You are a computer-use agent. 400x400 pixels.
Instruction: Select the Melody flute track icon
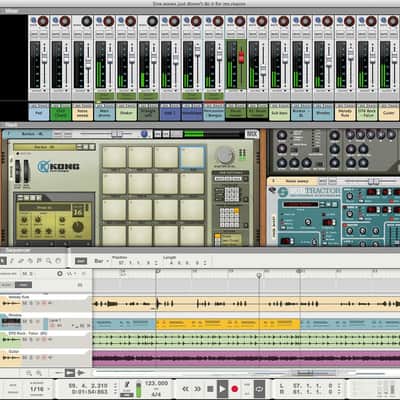coord(11,303)
